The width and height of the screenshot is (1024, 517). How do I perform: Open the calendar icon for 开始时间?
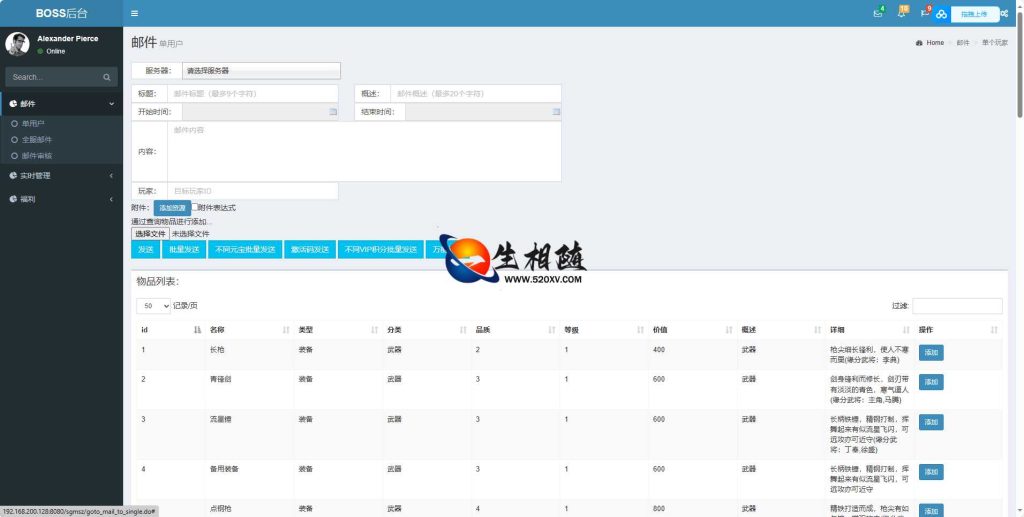[x=333, y=112]
